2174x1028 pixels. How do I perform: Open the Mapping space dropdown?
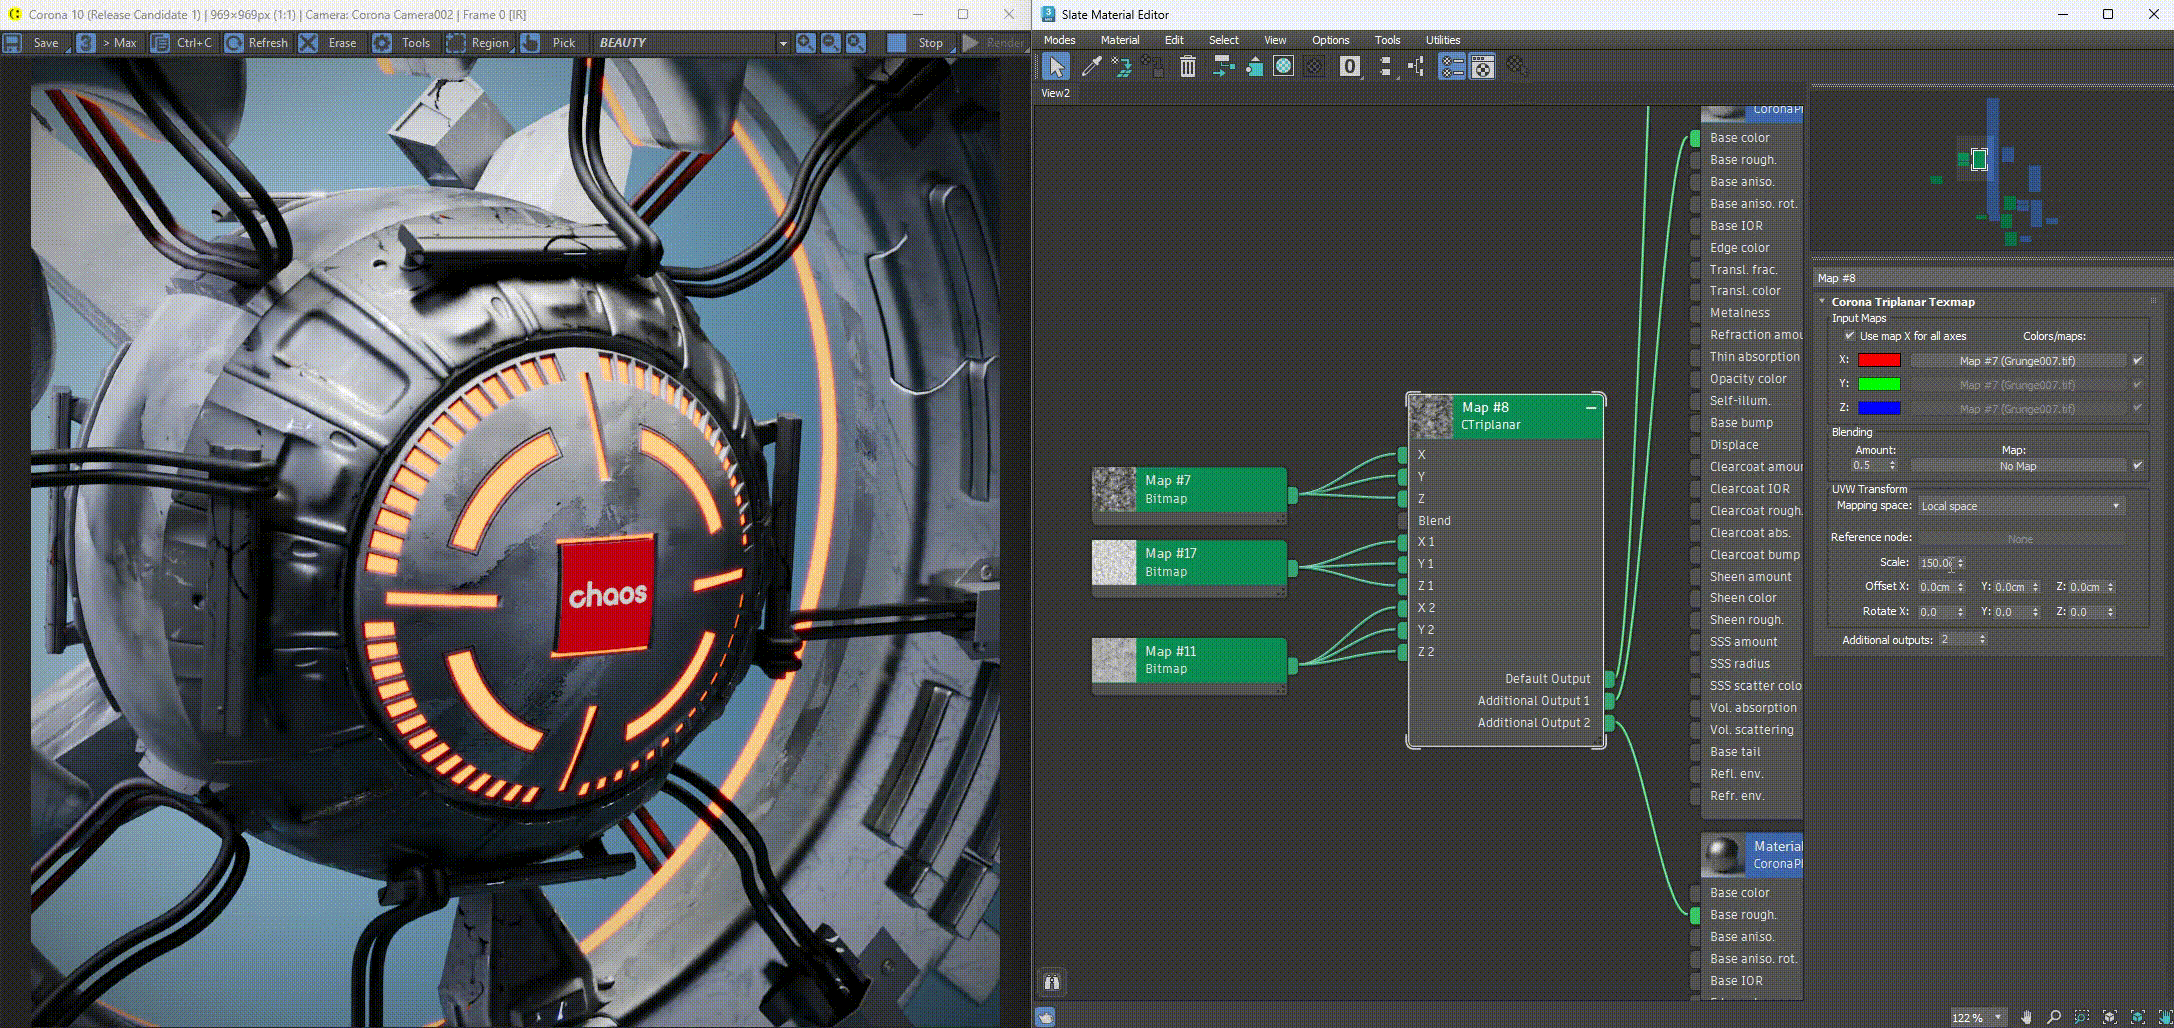pos(2020,506)
